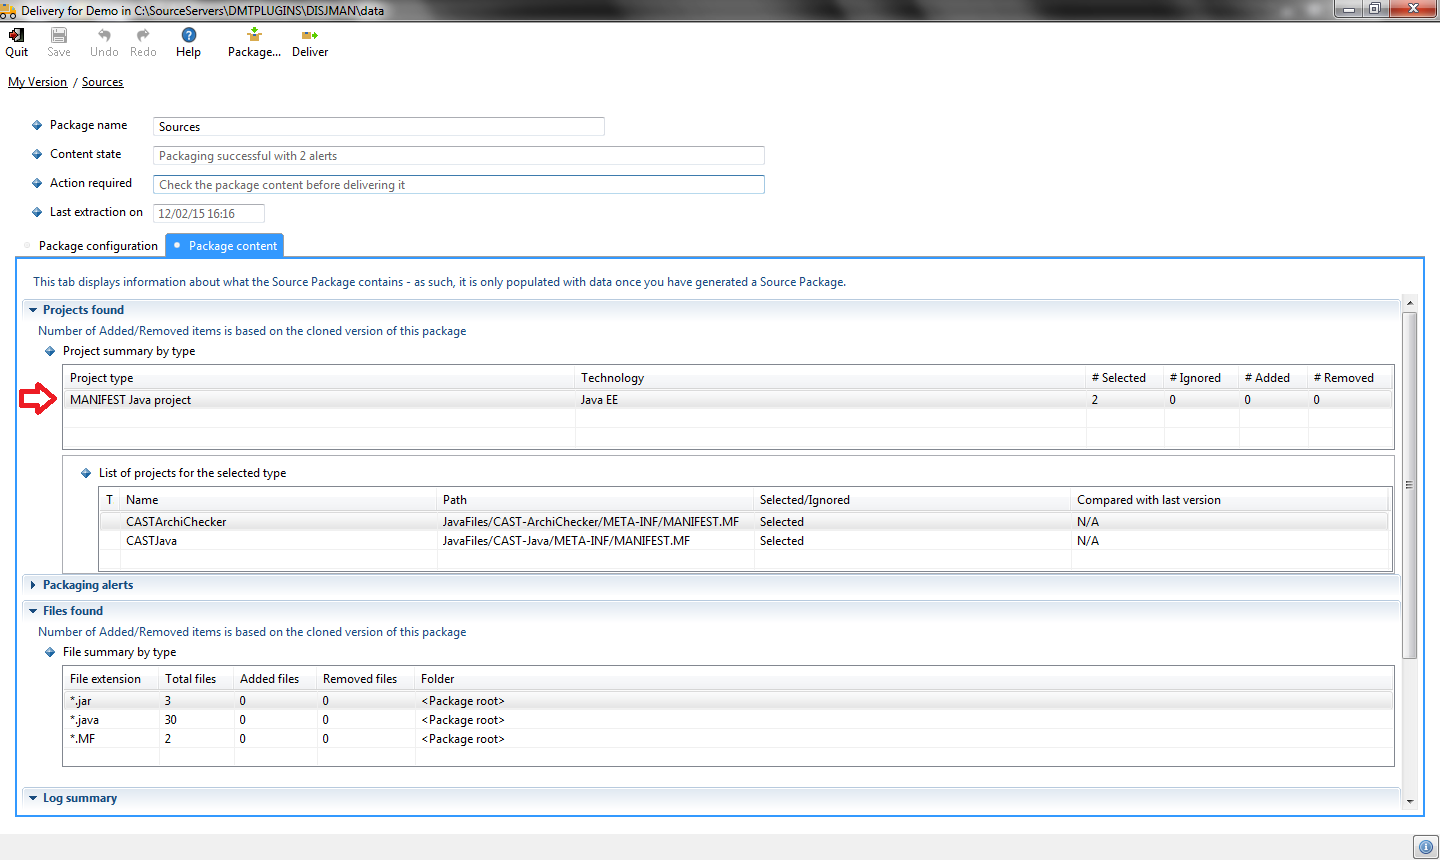Click the Package name input field
Viewport: 1440px width, 860px height.
378,127
